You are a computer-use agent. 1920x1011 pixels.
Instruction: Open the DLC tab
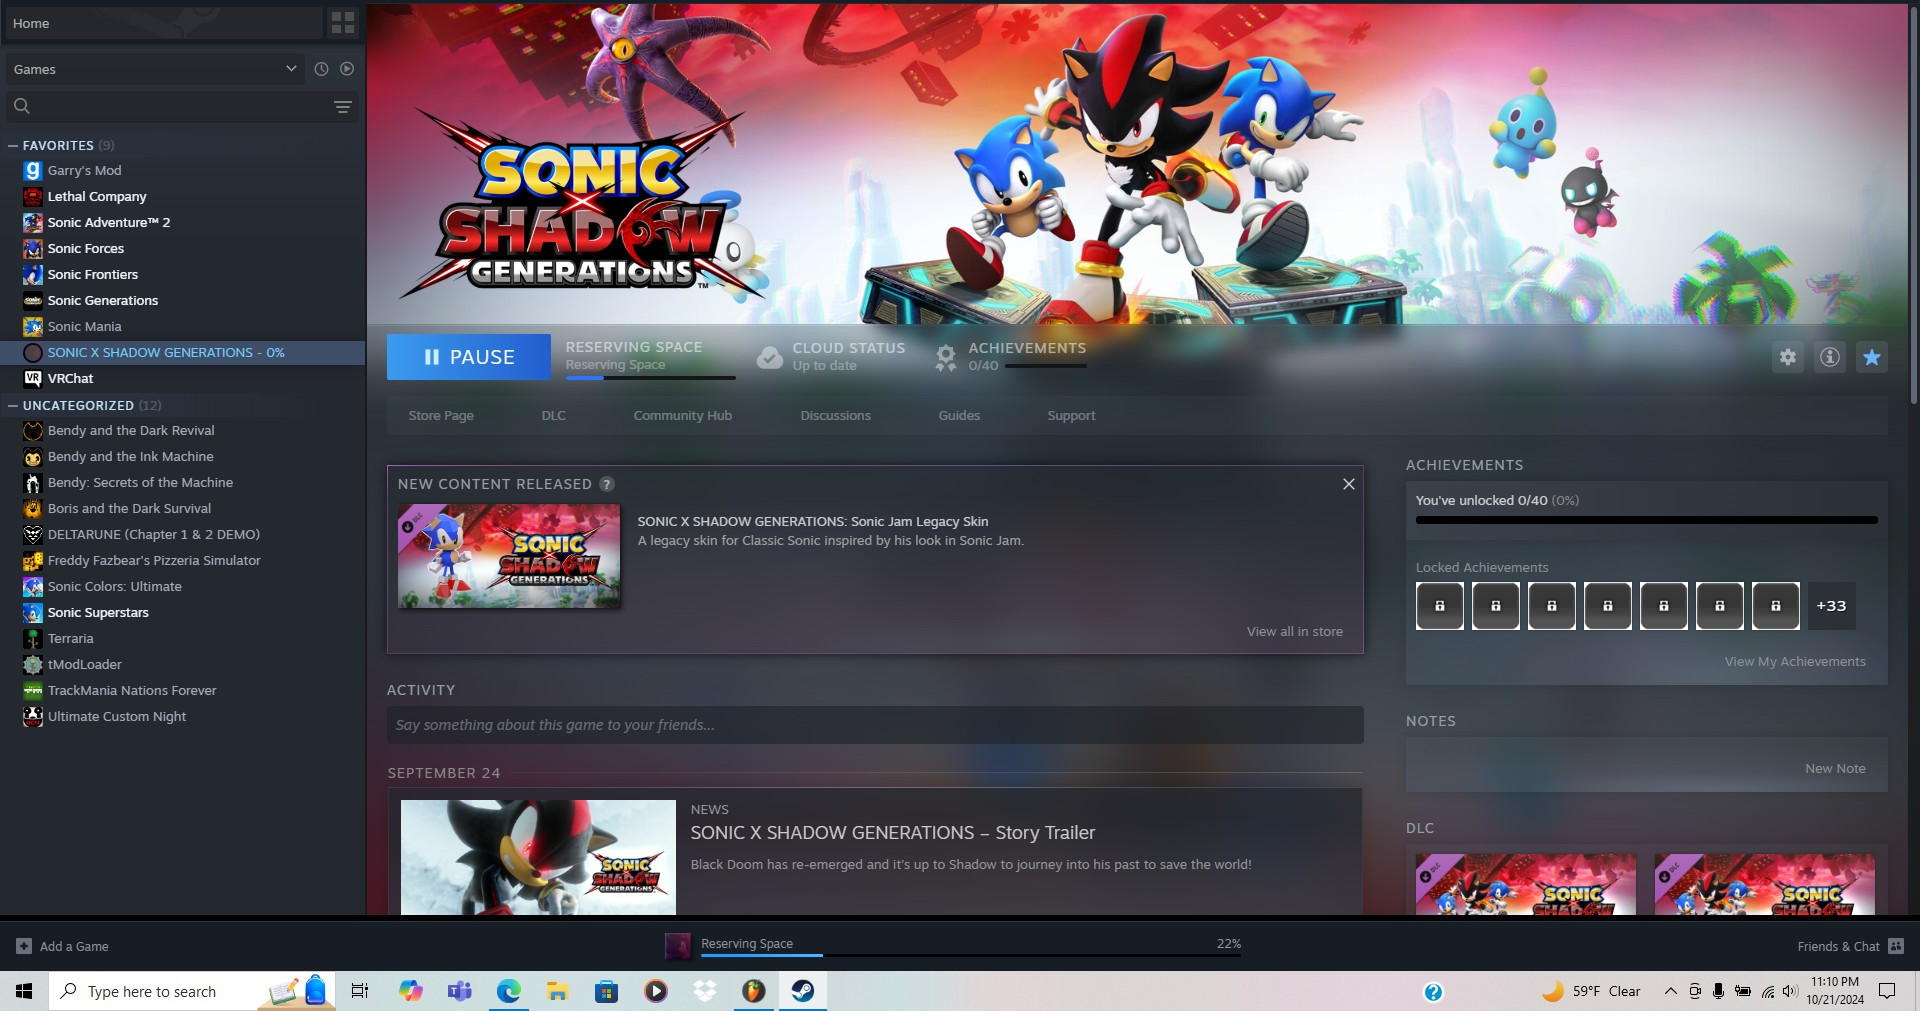tap(554, 416)
